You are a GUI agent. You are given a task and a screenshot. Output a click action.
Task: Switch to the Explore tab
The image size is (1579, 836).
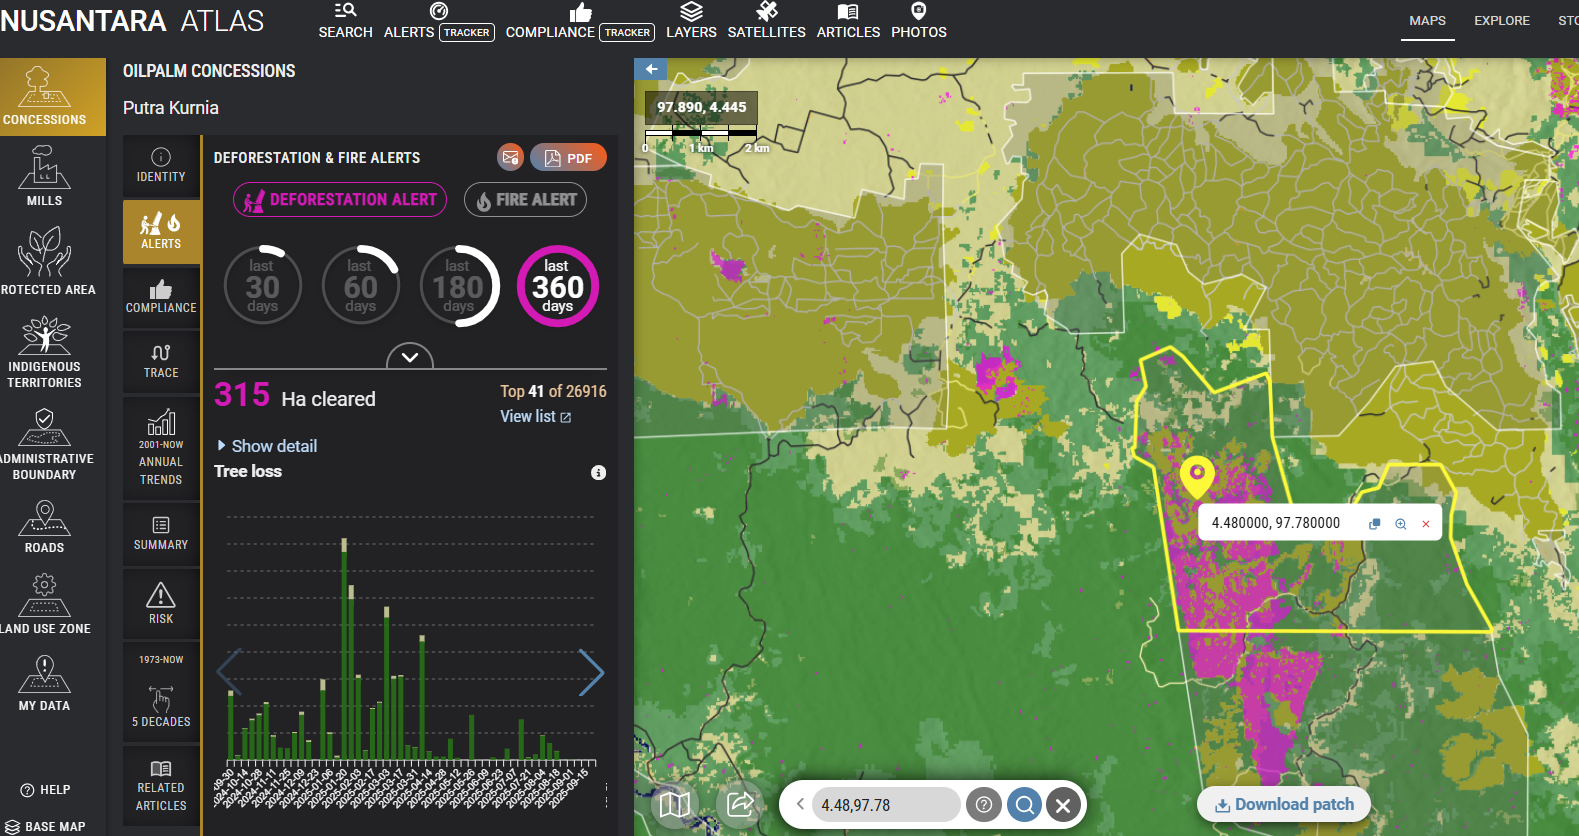[x=1501, y=21]
